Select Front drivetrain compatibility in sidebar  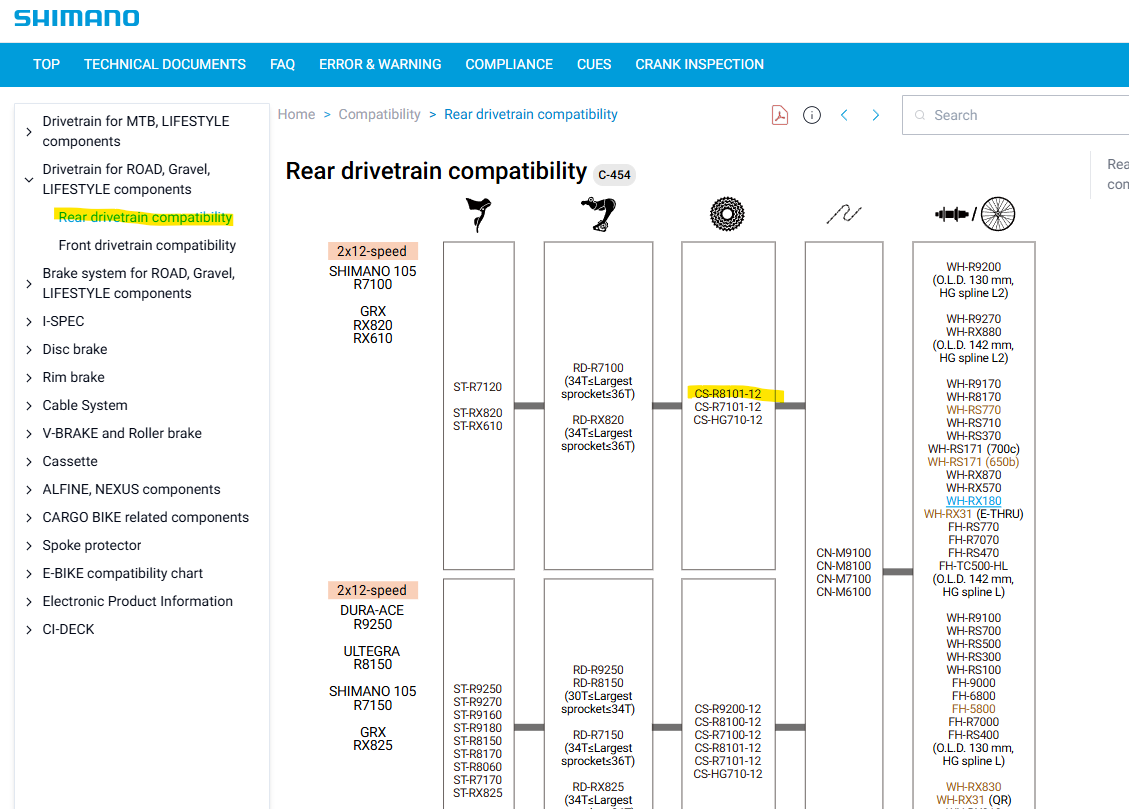tap(147, 245)
